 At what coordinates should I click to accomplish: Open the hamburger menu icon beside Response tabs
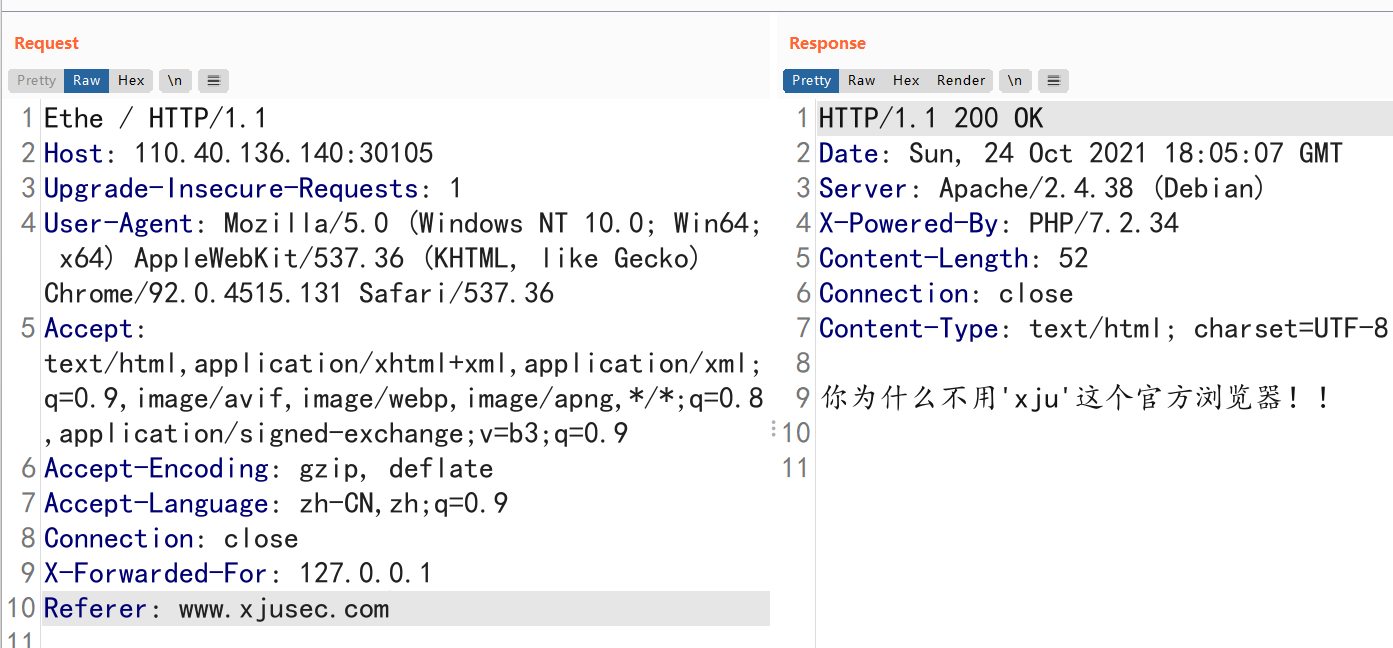click(x=1053, y=80)
